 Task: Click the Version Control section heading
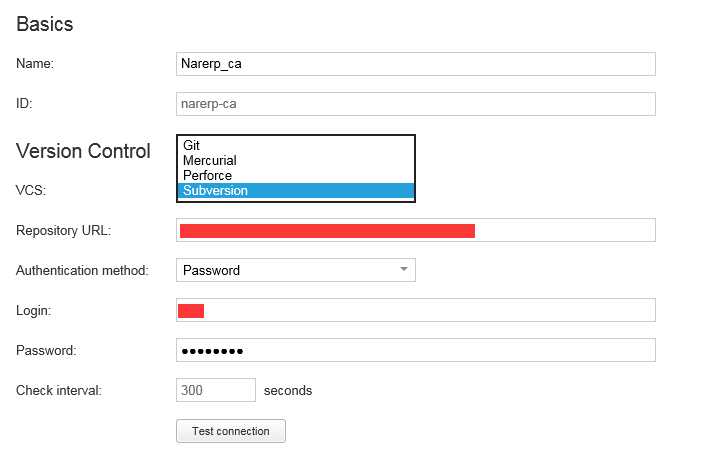click(83, 151)
